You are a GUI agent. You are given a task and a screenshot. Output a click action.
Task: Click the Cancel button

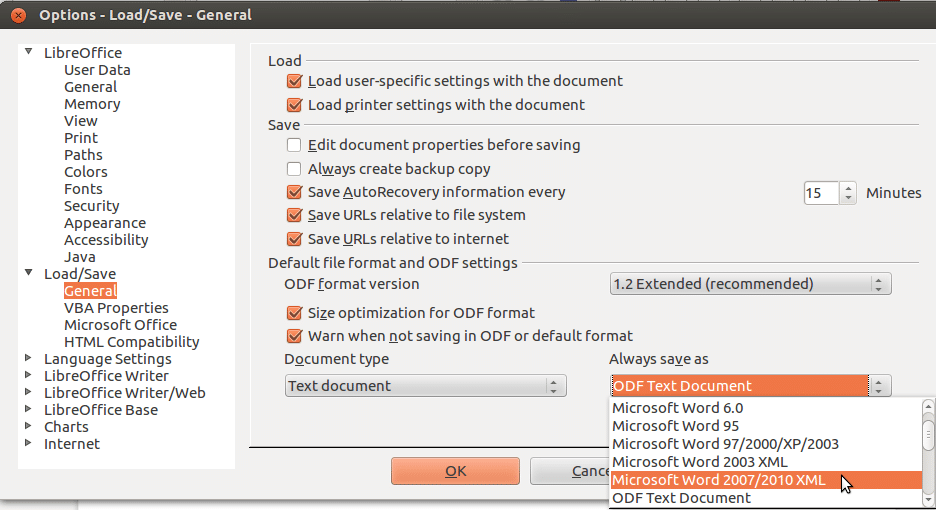[570, 471]
